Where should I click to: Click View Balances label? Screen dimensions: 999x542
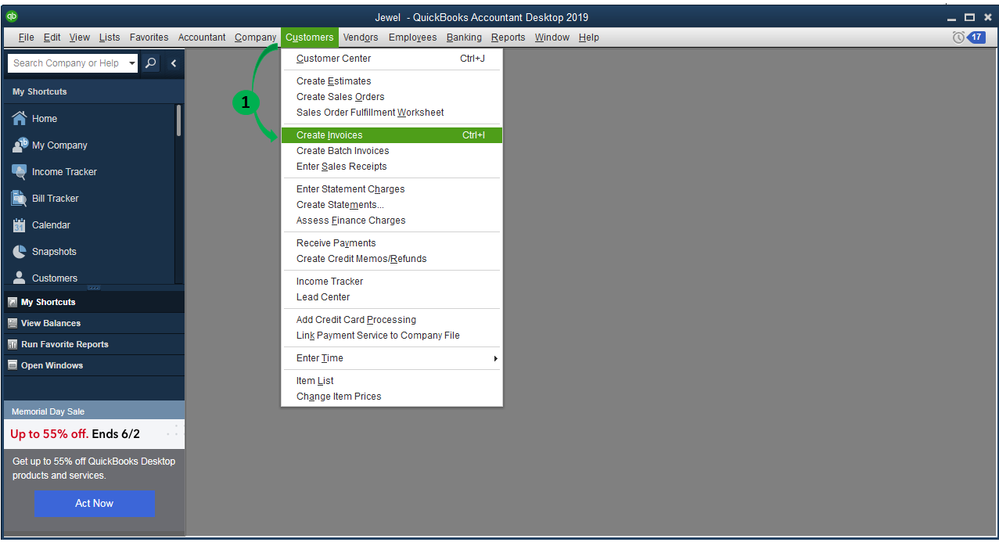point(50,323)
